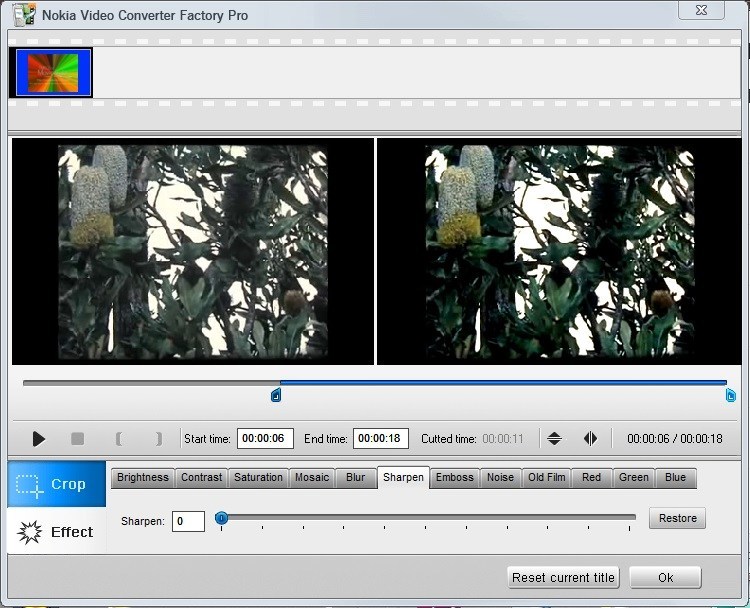Click the Sharpen slider handle
This screenshot has height=608, width=750.
click(221, 518)
